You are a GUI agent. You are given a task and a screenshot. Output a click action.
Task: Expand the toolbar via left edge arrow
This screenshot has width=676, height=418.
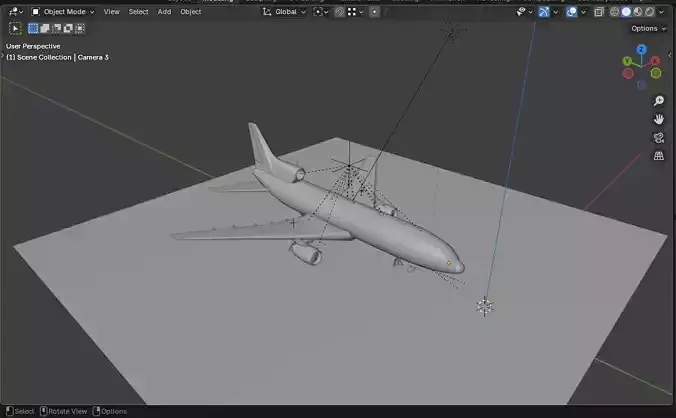(2, 56)
